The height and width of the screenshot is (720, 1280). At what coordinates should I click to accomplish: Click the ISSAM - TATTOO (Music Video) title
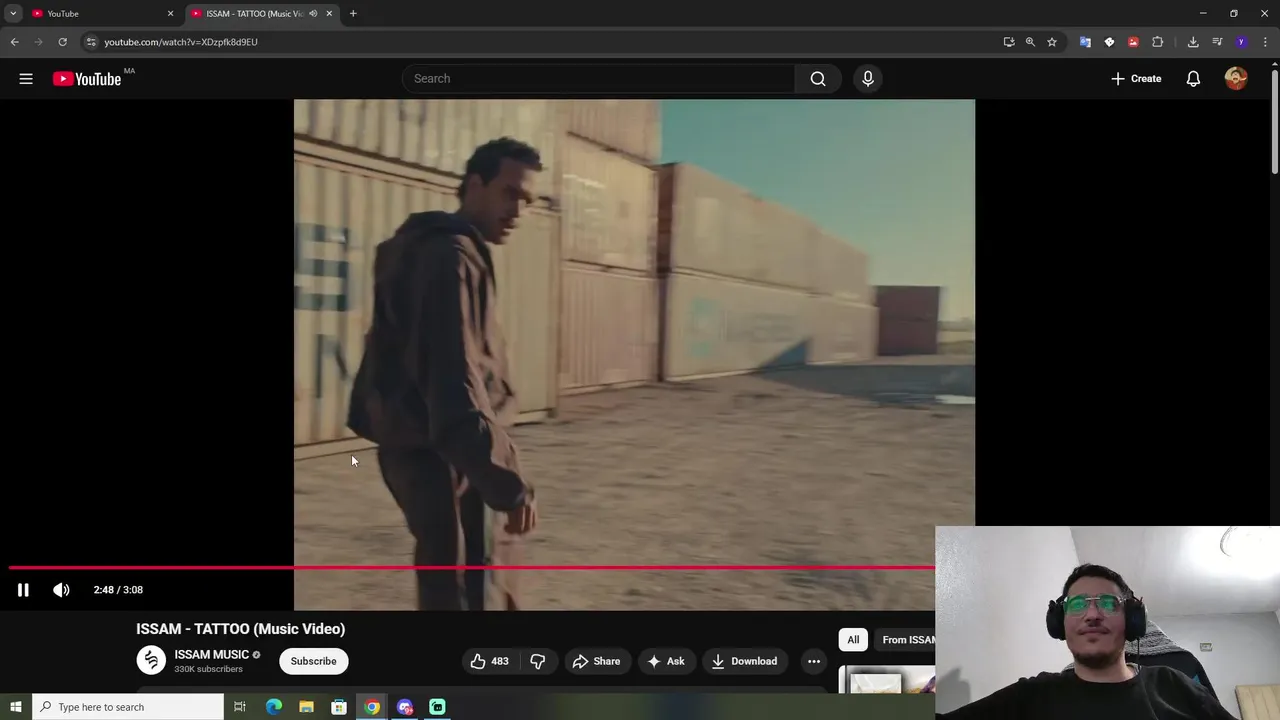tap(241, 629)
